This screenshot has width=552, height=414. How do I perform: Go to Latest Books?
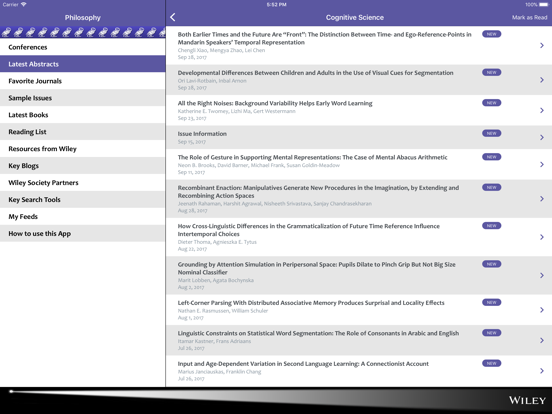coord(83,114)
